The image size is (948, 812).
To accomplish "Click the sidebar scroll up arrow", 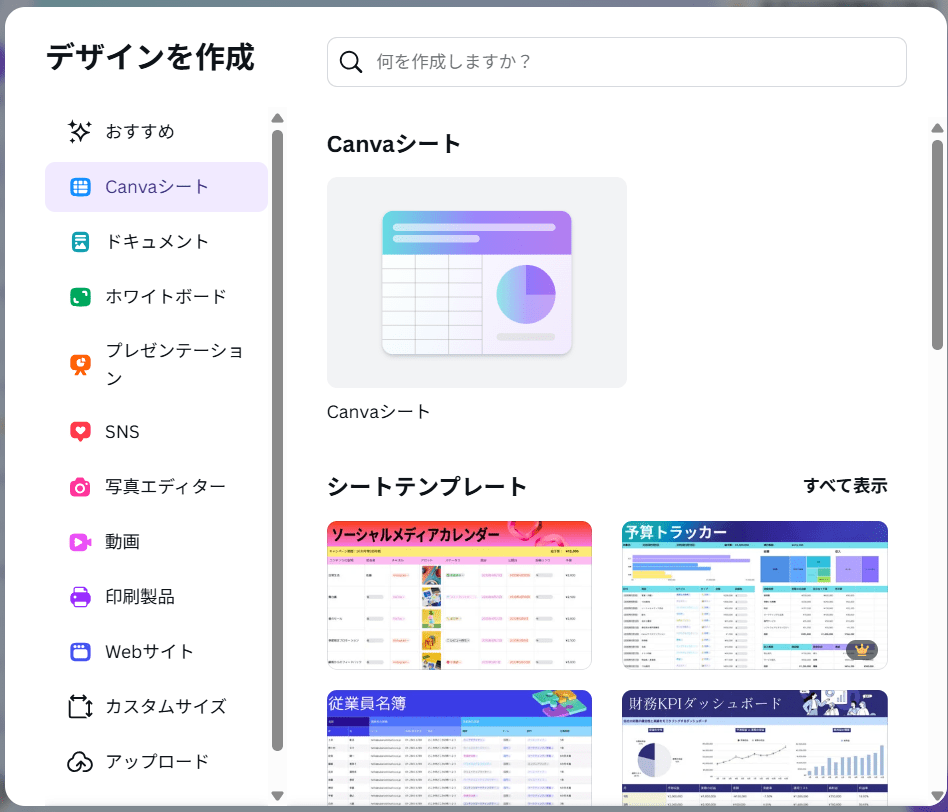I will pos(278,118).
